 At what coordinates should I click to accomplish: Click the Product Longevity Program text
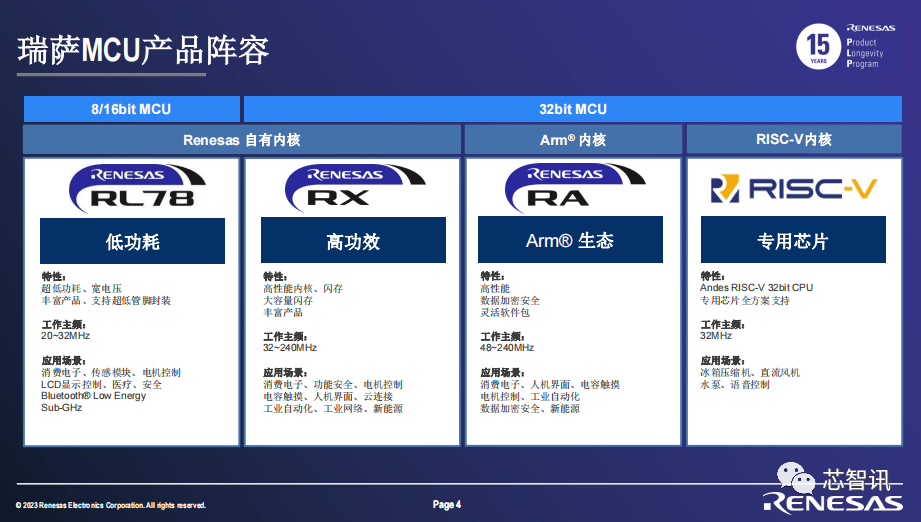[865, 53]
